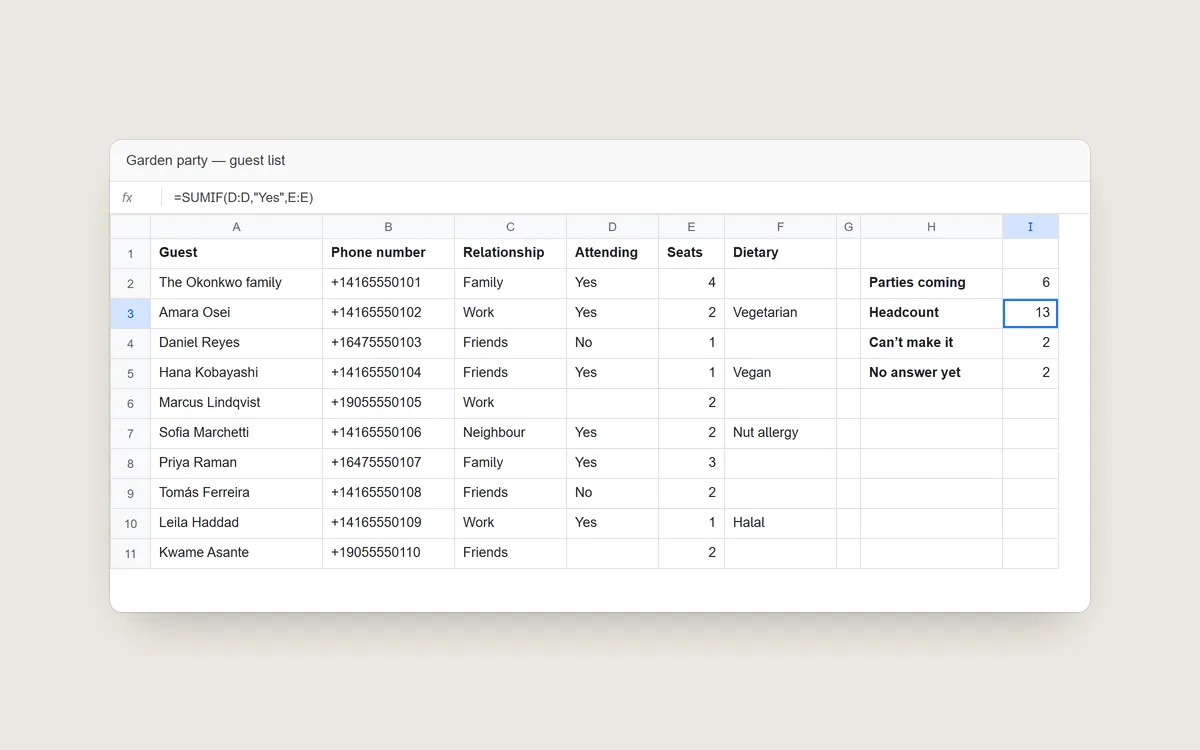
Task: Select column G header
Action: pyautogui.click(x=848, y=227)
